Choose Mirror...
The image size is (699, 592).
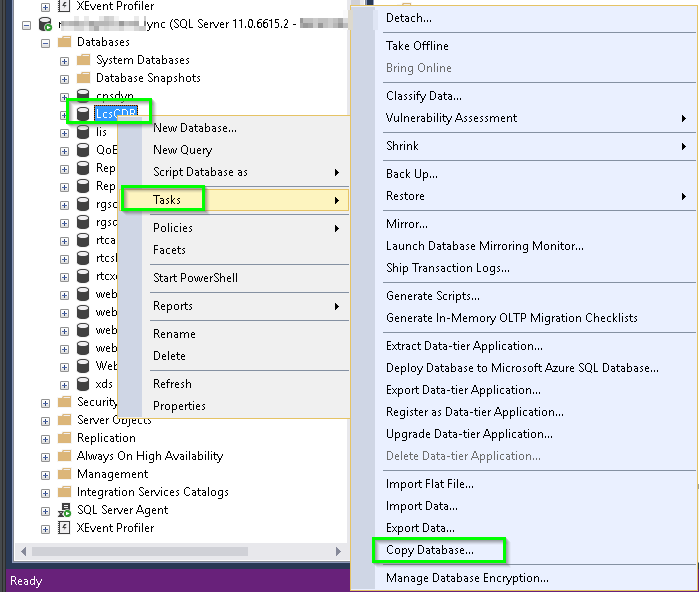[x=407, y=224]
